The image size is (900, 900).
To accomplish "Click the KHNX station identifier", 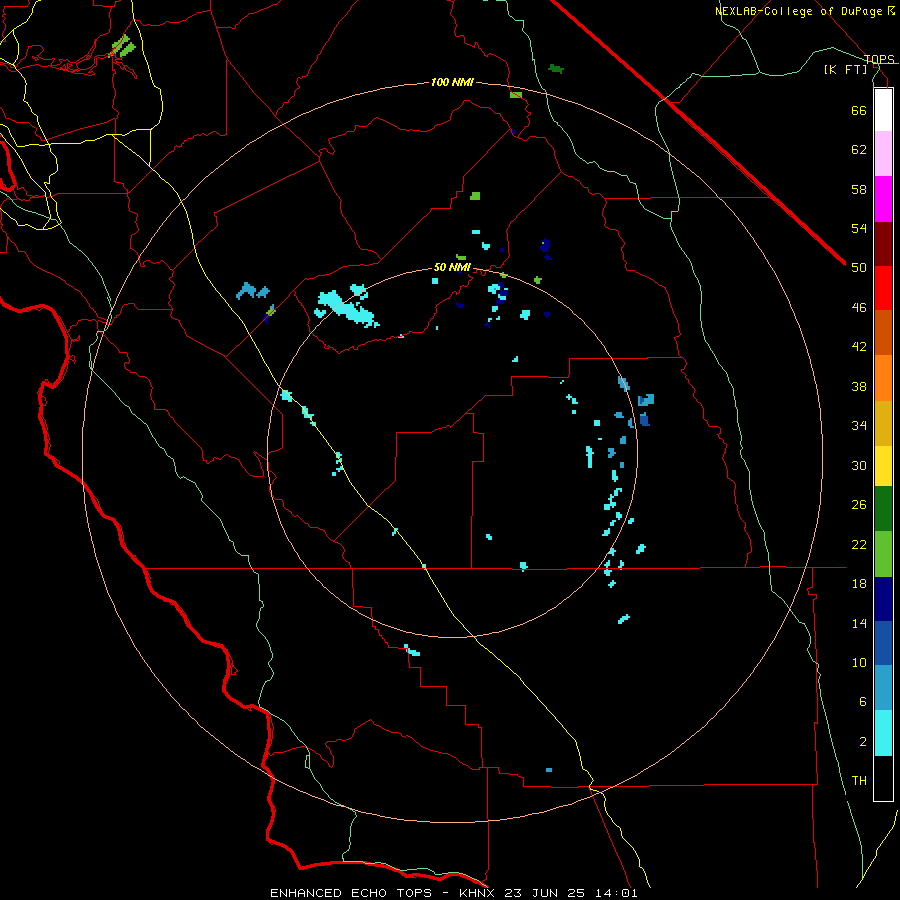I will 479,893.
